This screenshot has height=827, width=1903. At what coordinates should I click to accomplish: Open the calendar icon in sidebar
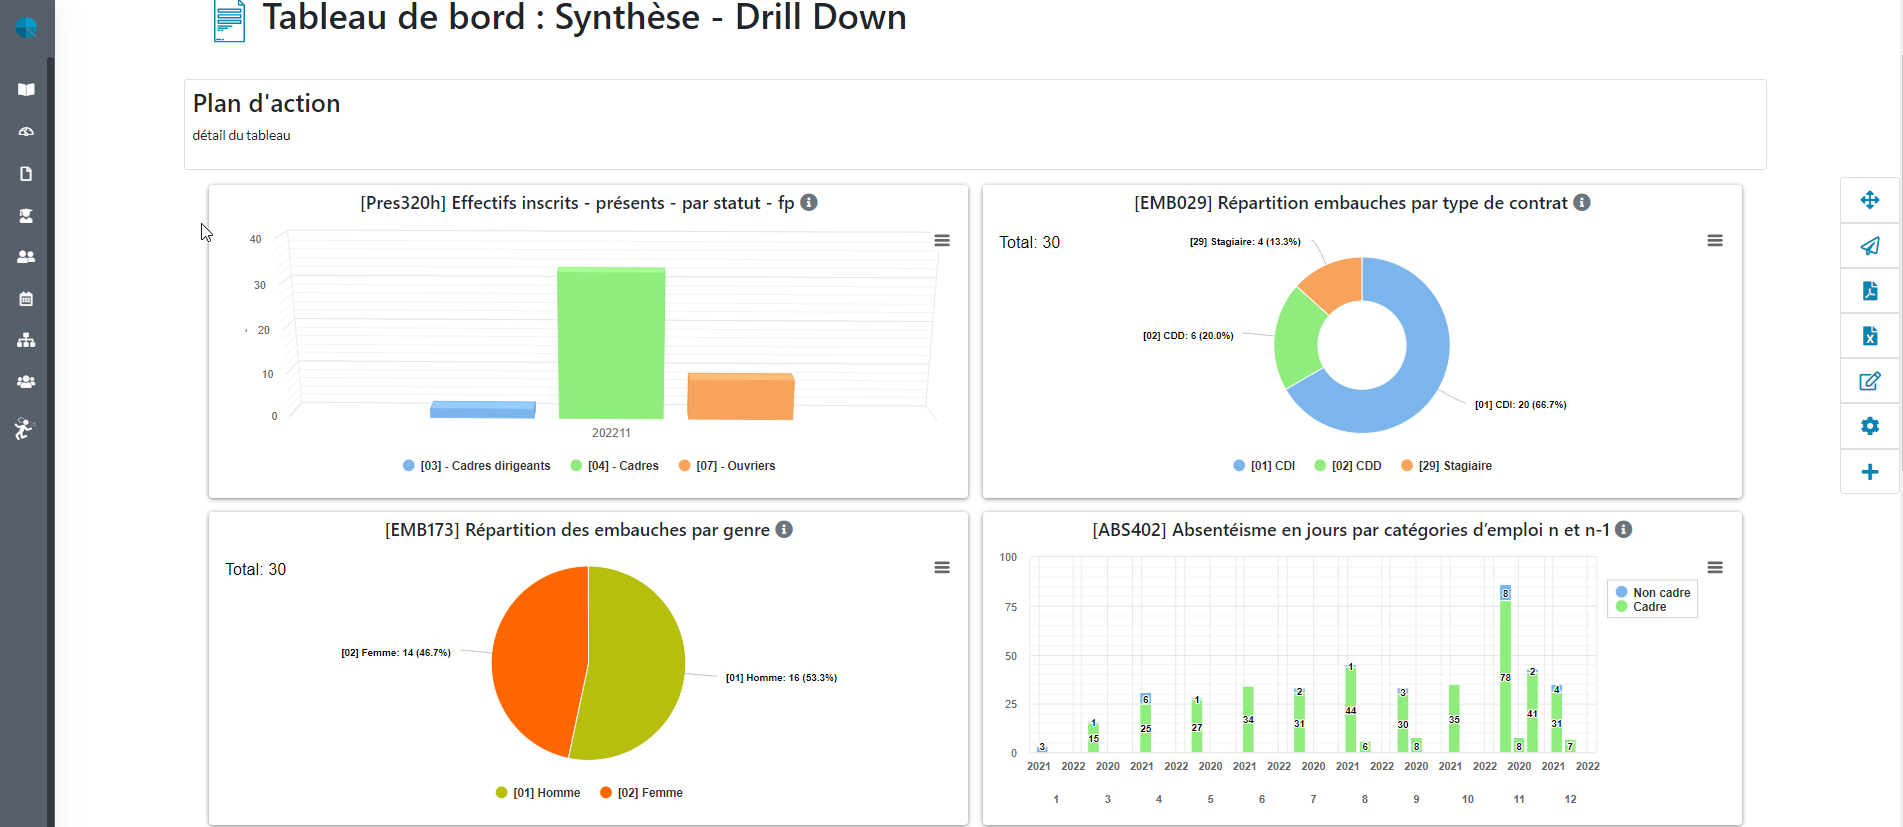click(x=26, y=299)
